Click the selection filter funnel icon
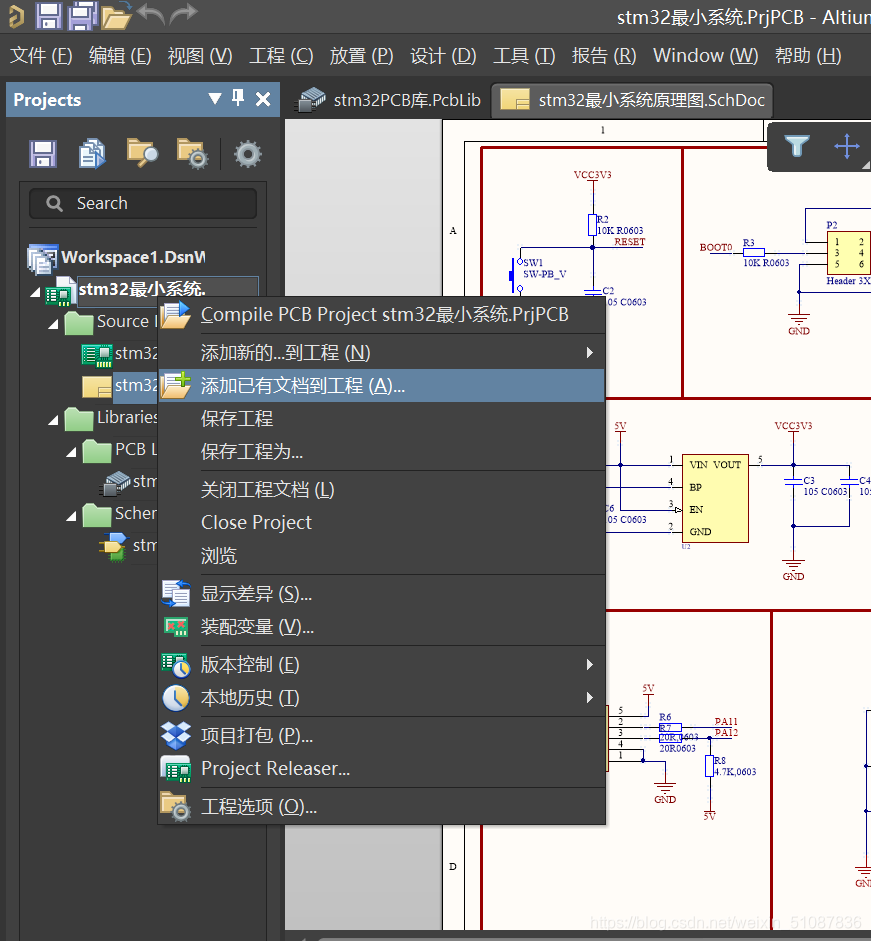The width and height of the screenshot is (871, 941). tap(796, 147)
